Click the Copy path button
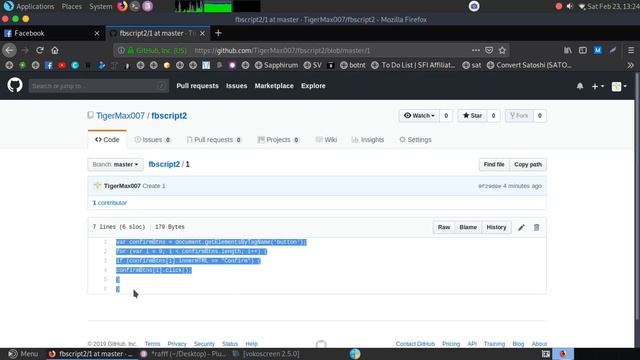The height and width of the screenshot is (360, 640). (528, 164)
